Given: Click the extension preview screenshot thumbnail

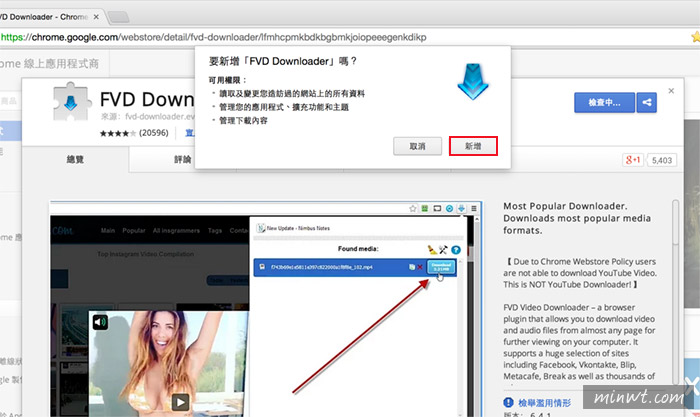Looking at the screenshot, I should pyautogui.click(x=266, y=309).
